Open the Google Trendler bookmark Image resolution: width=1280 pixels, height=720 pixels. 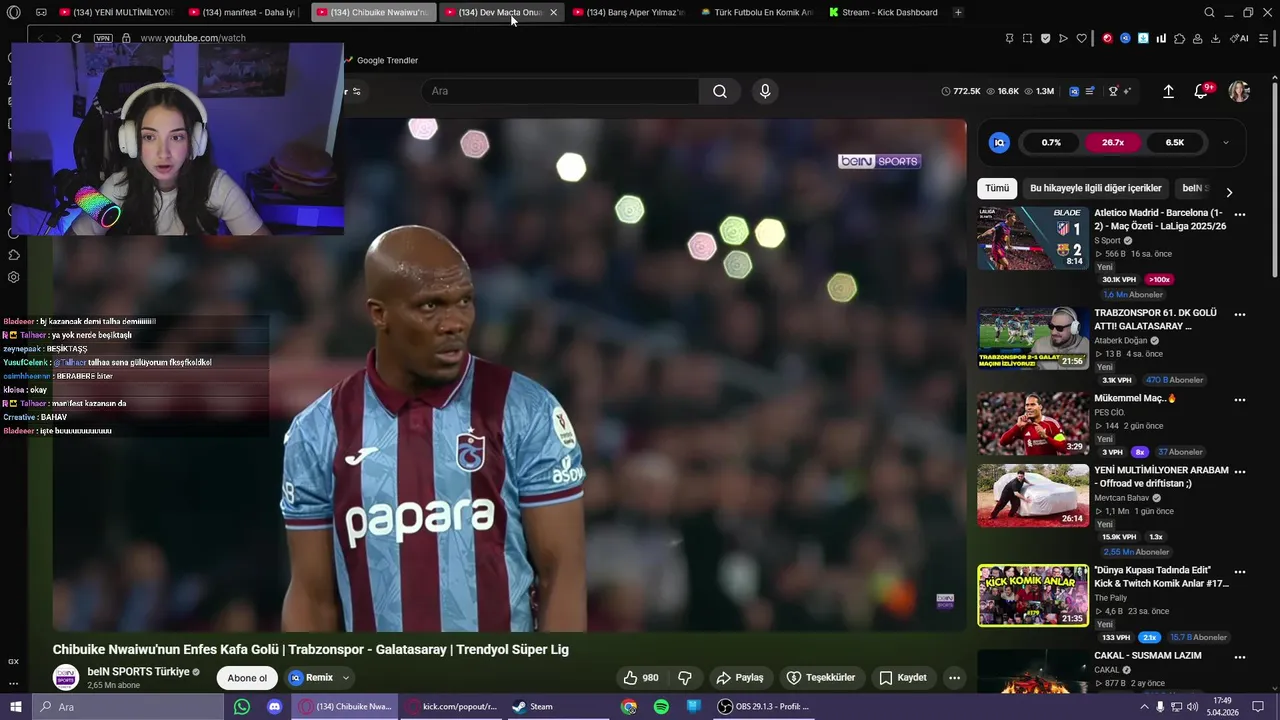coord(380,60)
